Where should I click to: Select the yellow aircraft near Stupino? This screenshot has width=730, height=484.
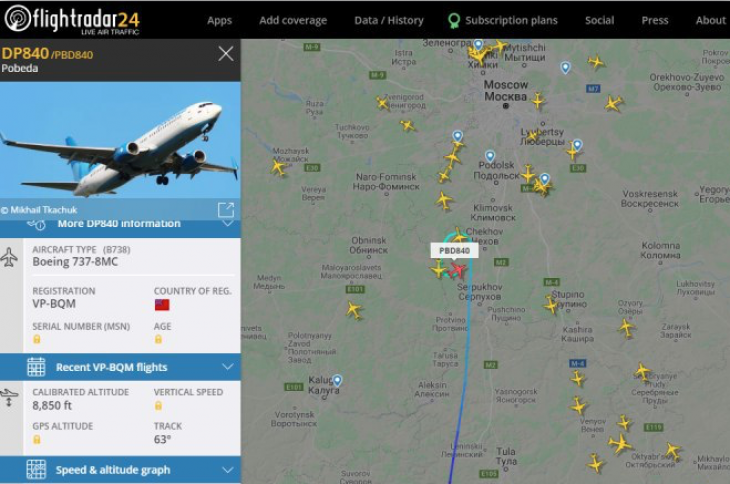(551, 305)
